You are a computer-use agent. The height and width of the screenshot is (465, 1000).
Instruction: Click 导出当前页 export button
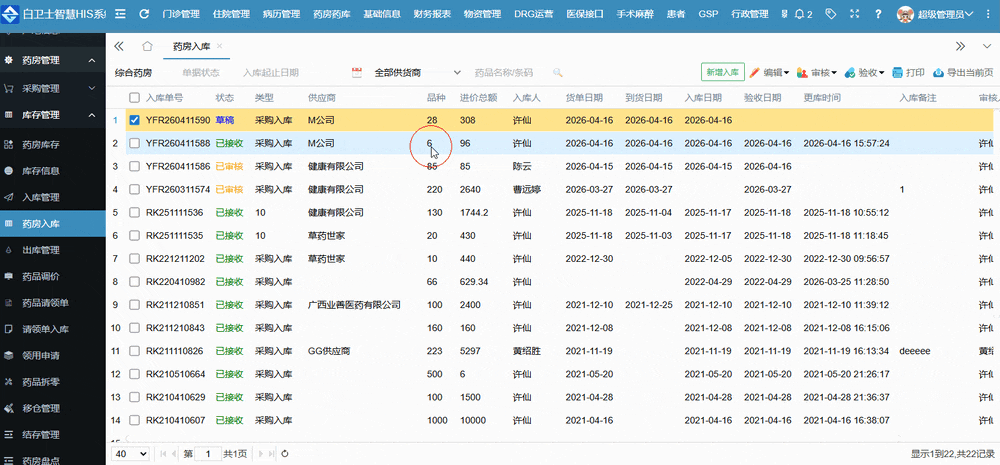point(963,73)
